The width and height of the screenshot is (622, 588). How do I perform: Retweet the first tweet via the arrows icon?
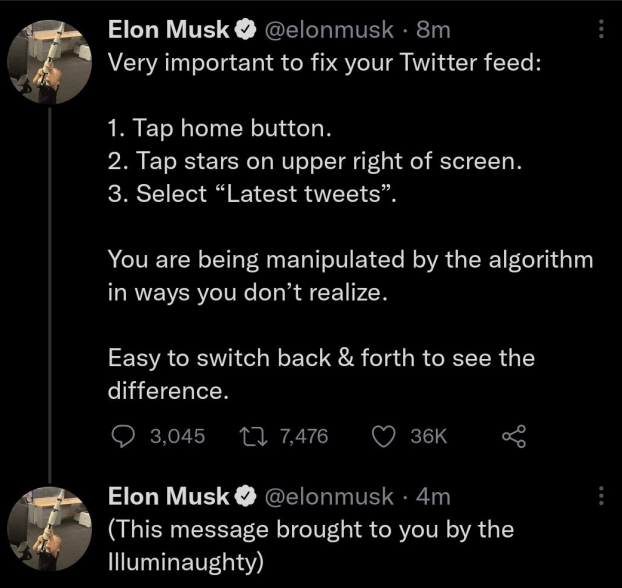click(255, 436)
